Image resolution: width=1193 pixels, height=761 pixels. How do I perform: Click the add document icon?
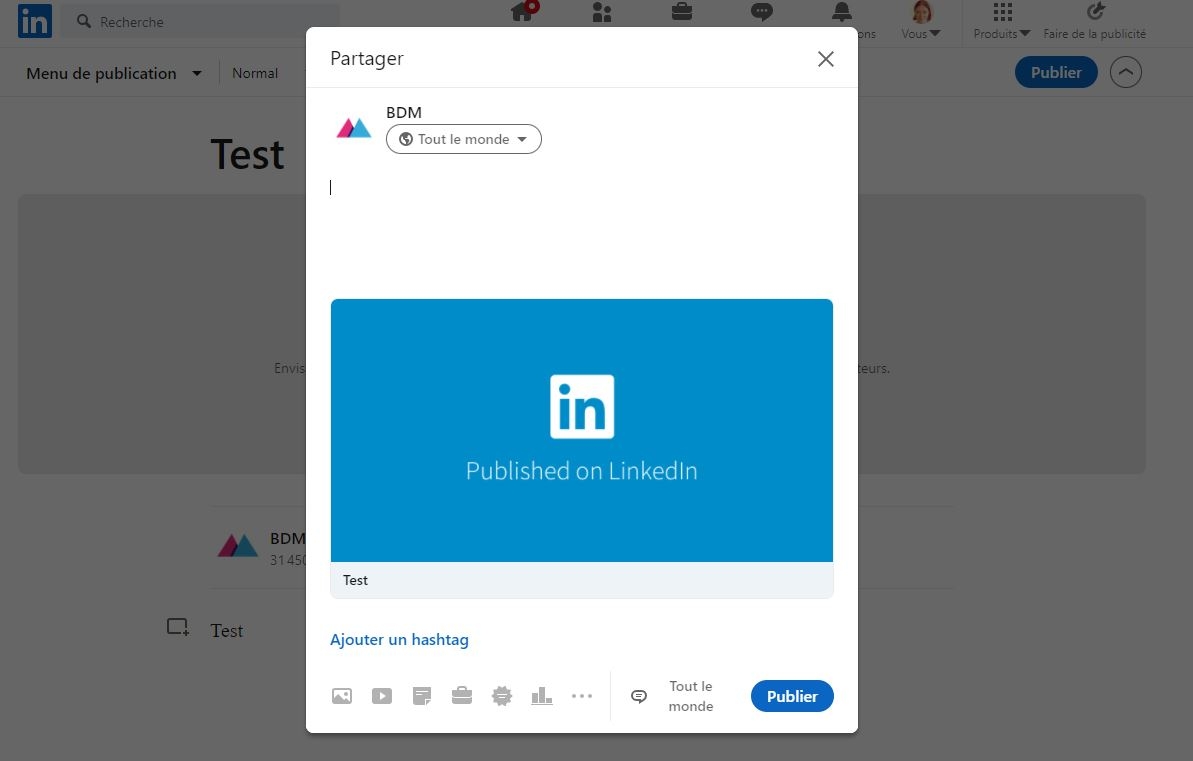click(x=422, y=696)
